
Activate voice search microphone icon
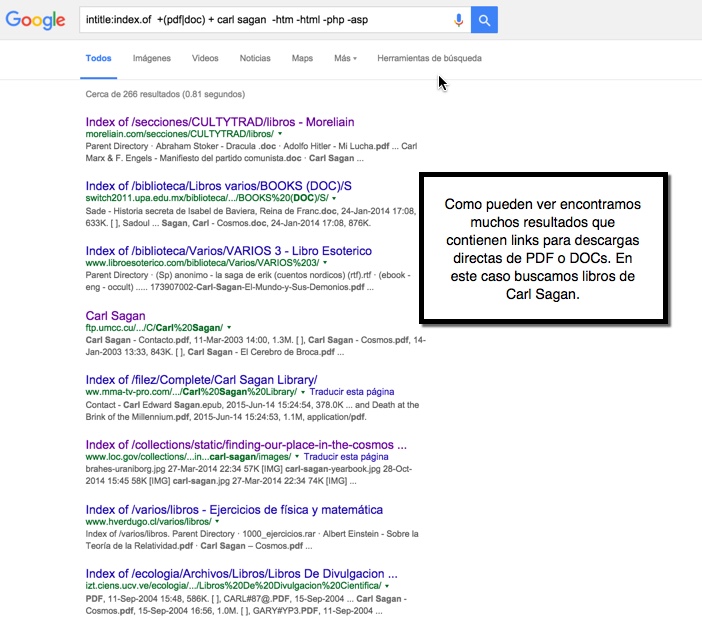(x=459, y=20)
